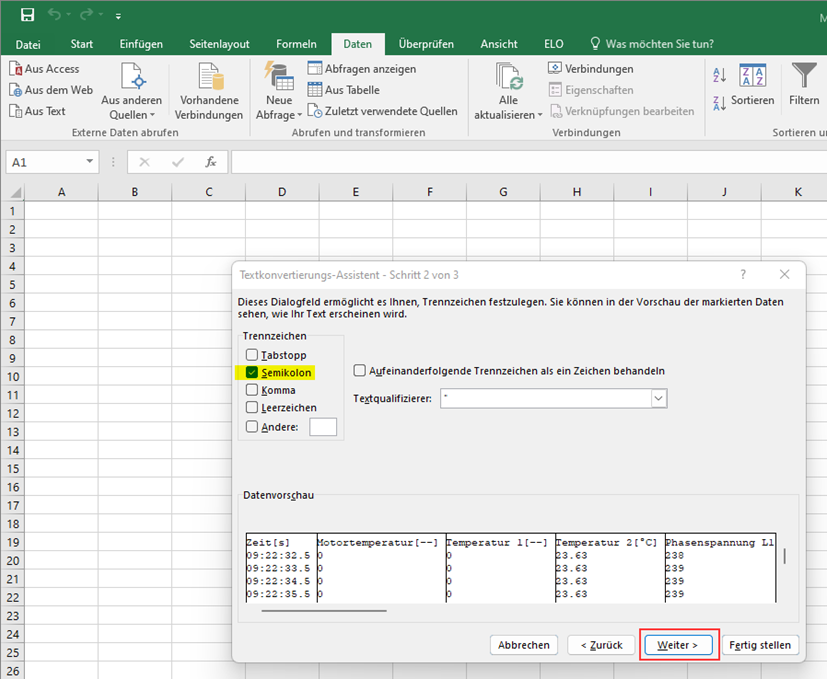Enable Aufeinanderfolgende Trennzeichen checkbox
The height and width of the screenshot is (679, 827).
click(x=360, y=371)
